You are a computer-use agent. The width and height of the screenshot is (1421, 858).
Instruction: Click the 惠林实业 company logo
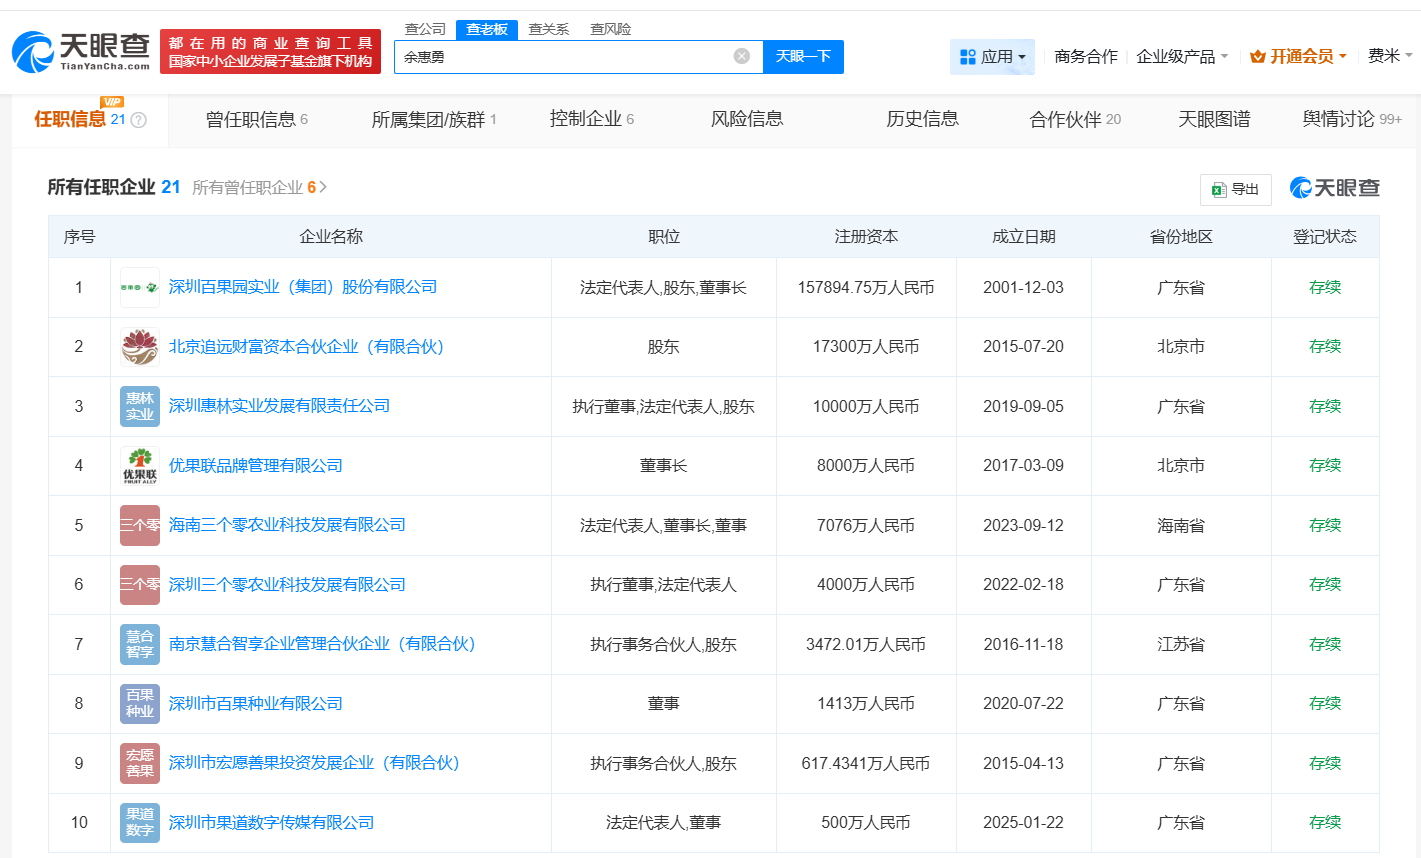tap(139, 406)
